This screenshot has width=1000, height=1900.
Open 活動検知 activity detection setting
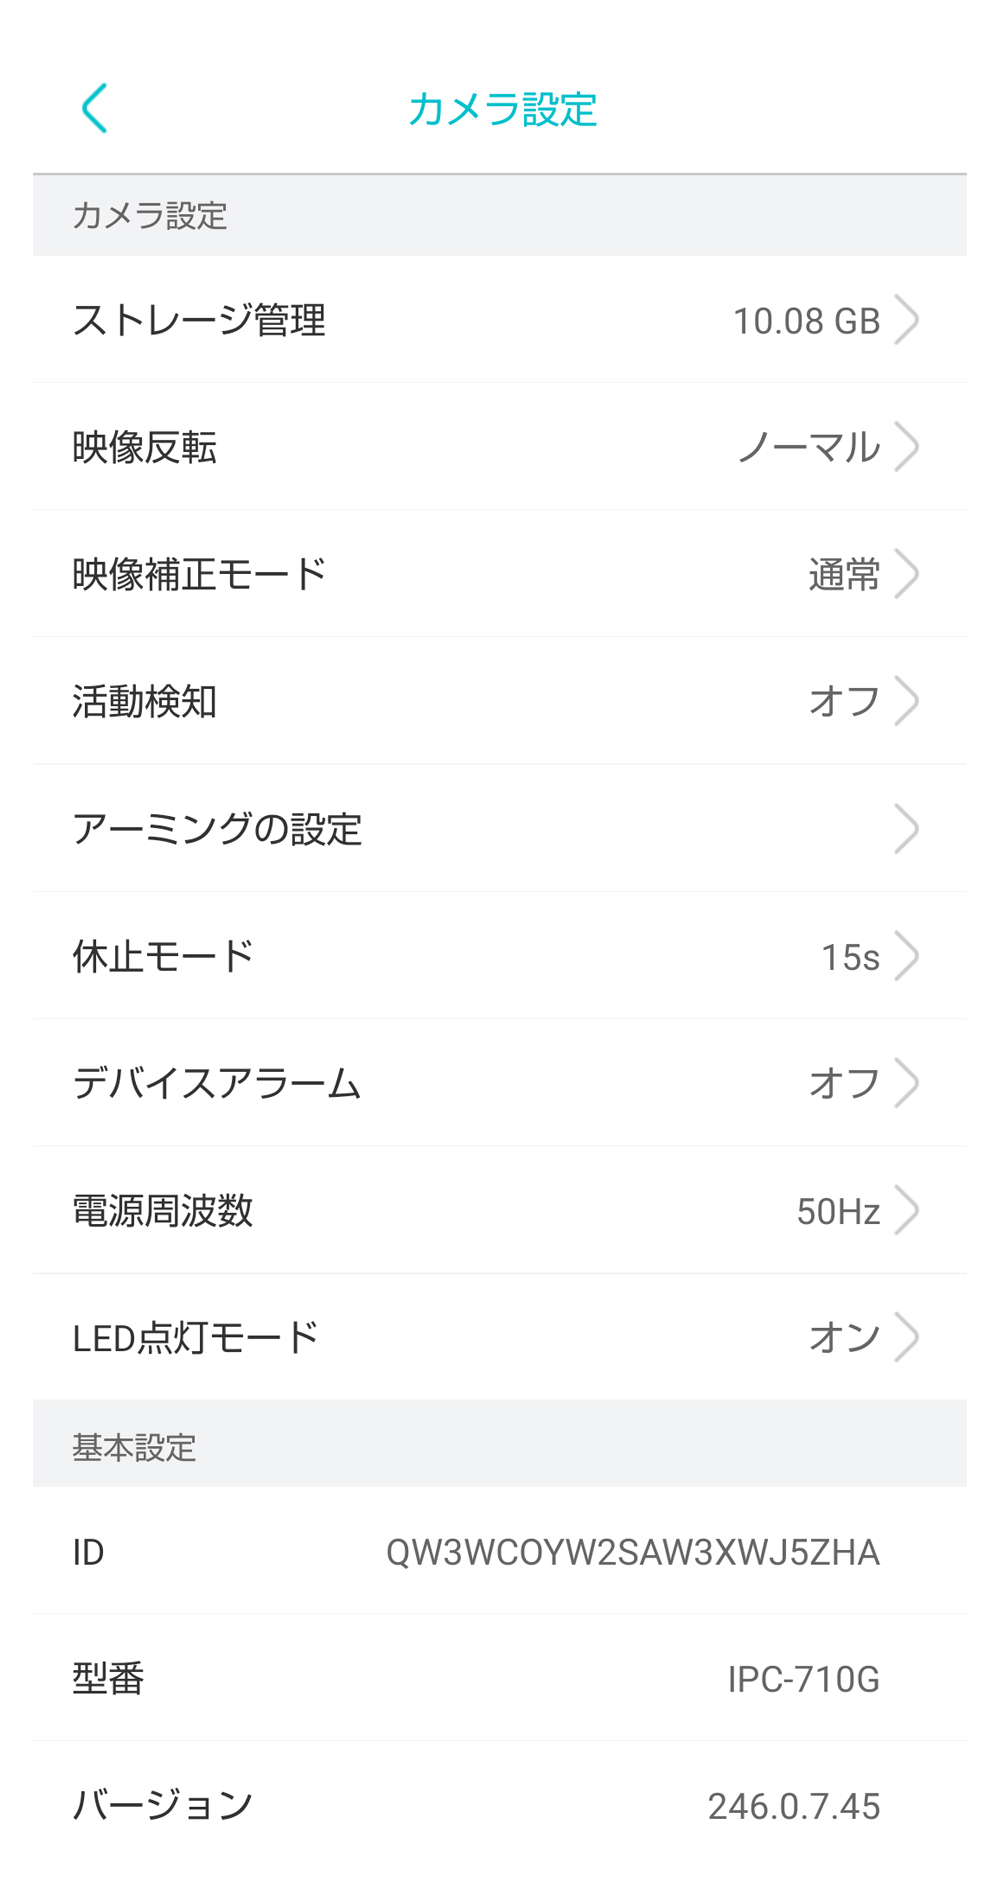tap(145, 701)
